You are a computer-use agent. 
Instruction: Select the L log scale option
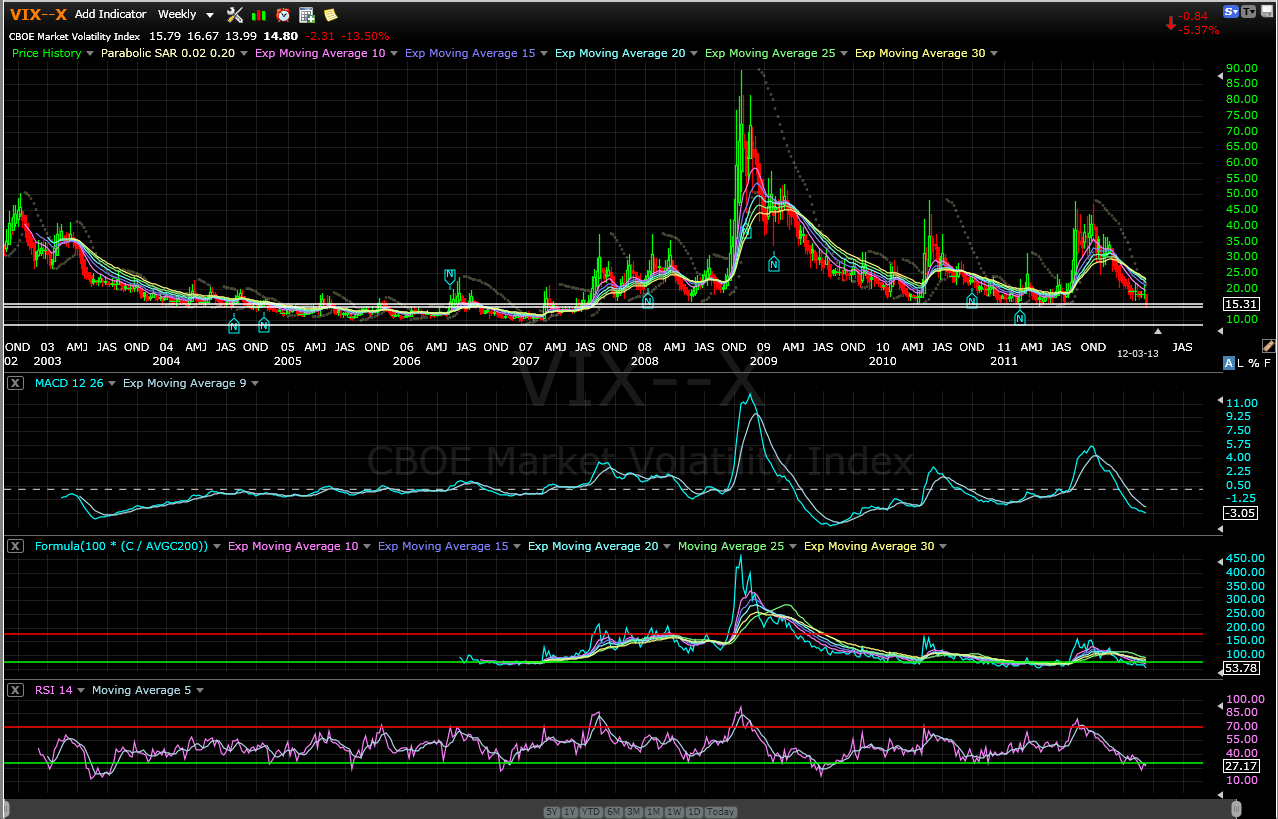point(1241,363)
